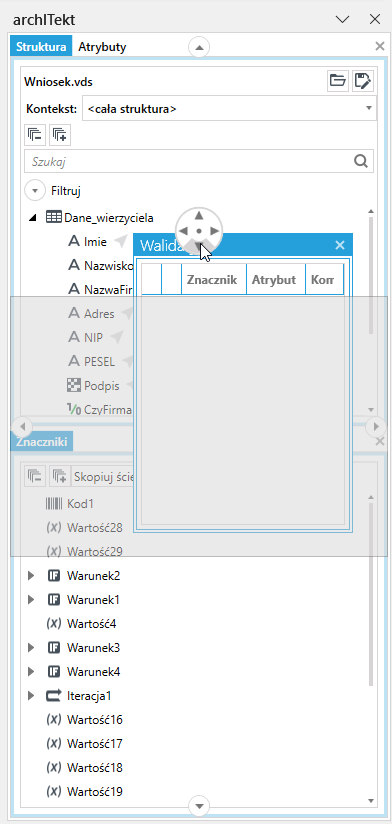Expand the Warunek2 node

31,575
